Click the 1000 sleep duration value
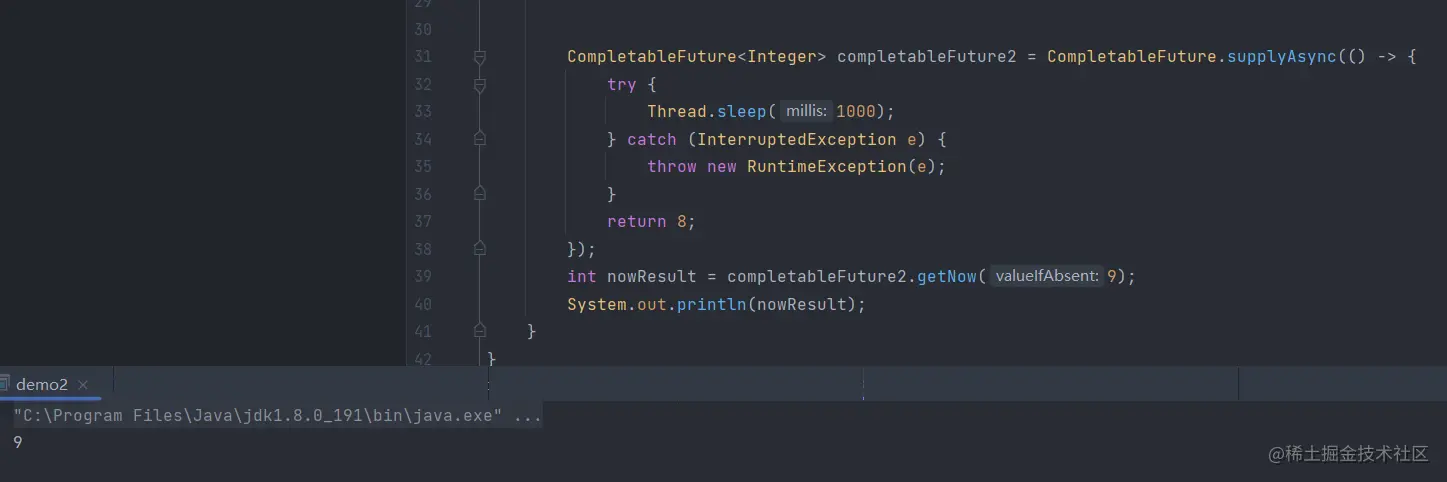 point(856,112)
